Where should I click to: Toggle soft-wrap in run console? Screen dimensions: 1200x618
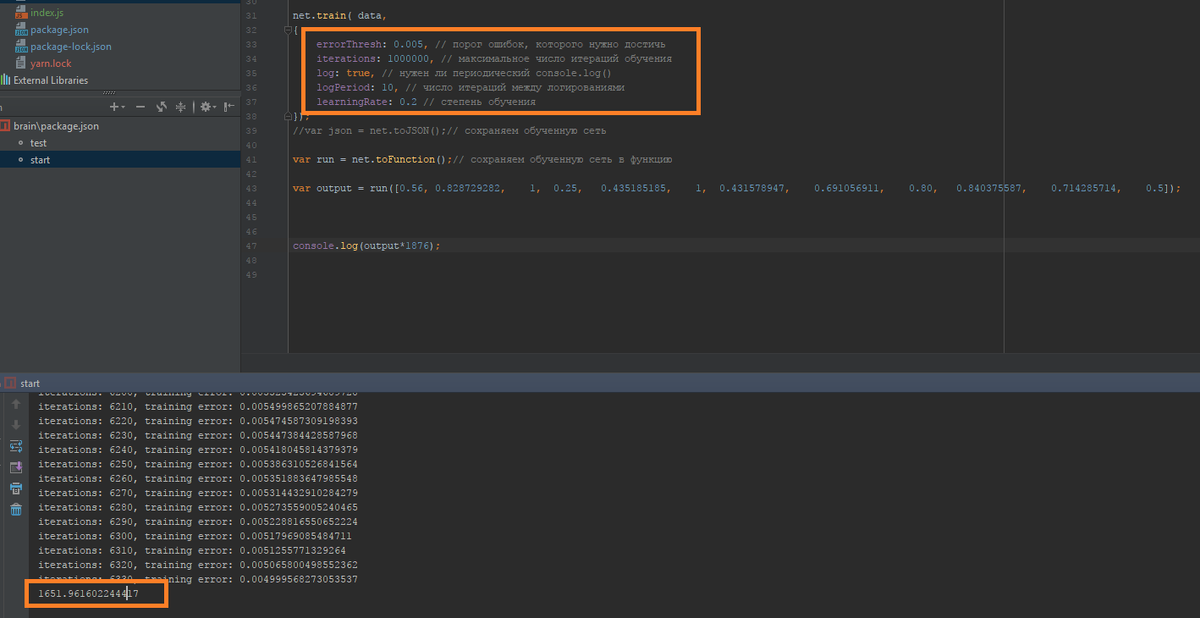[16, 446]
